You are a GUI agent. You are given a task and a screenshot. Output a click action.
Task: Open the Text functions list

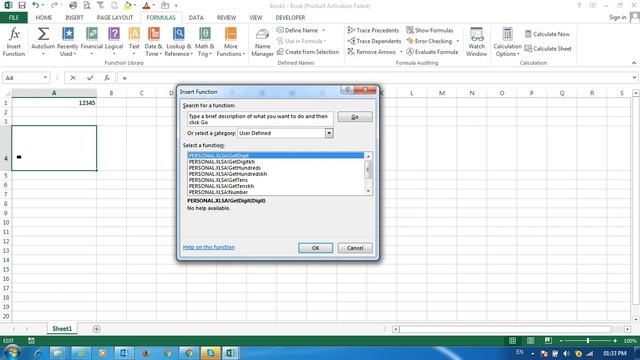click(x=134, y=42)
